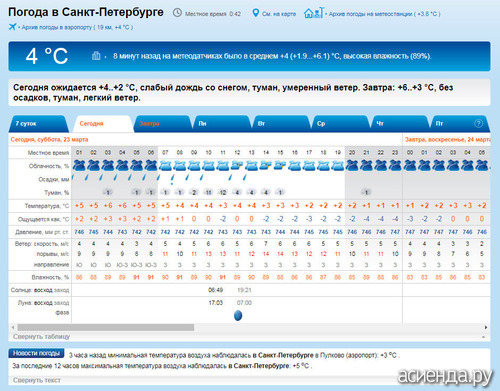Viewport: 500px width, 391px height.
Task: Click the humidity value 87
Action: point(323,277)
